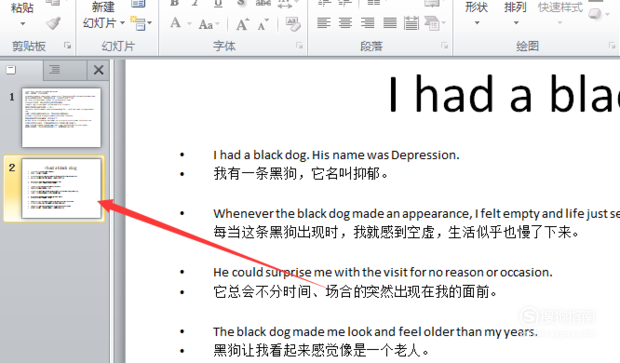Click text 'The black dog made me look and feel older'
The height and width of the screenshot is (363, 620).
coord(333,331)
